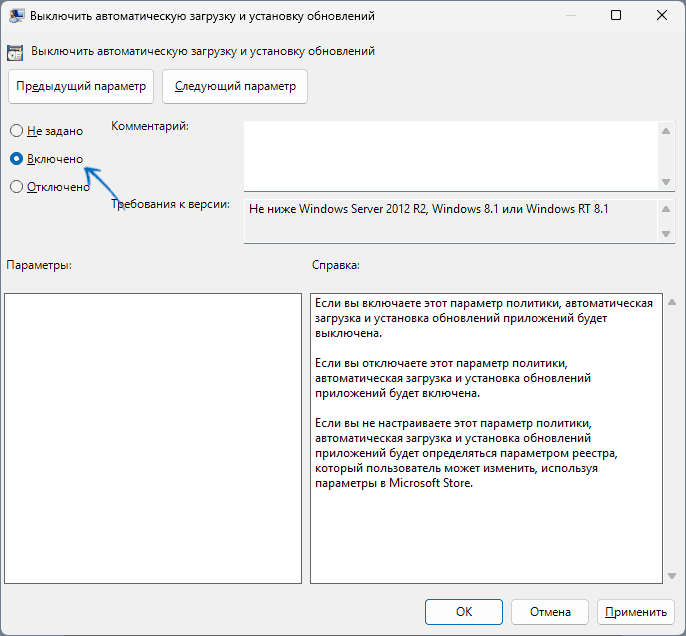
Task: Focus the Комментарий text field
Action: click(x=450, y=154)
